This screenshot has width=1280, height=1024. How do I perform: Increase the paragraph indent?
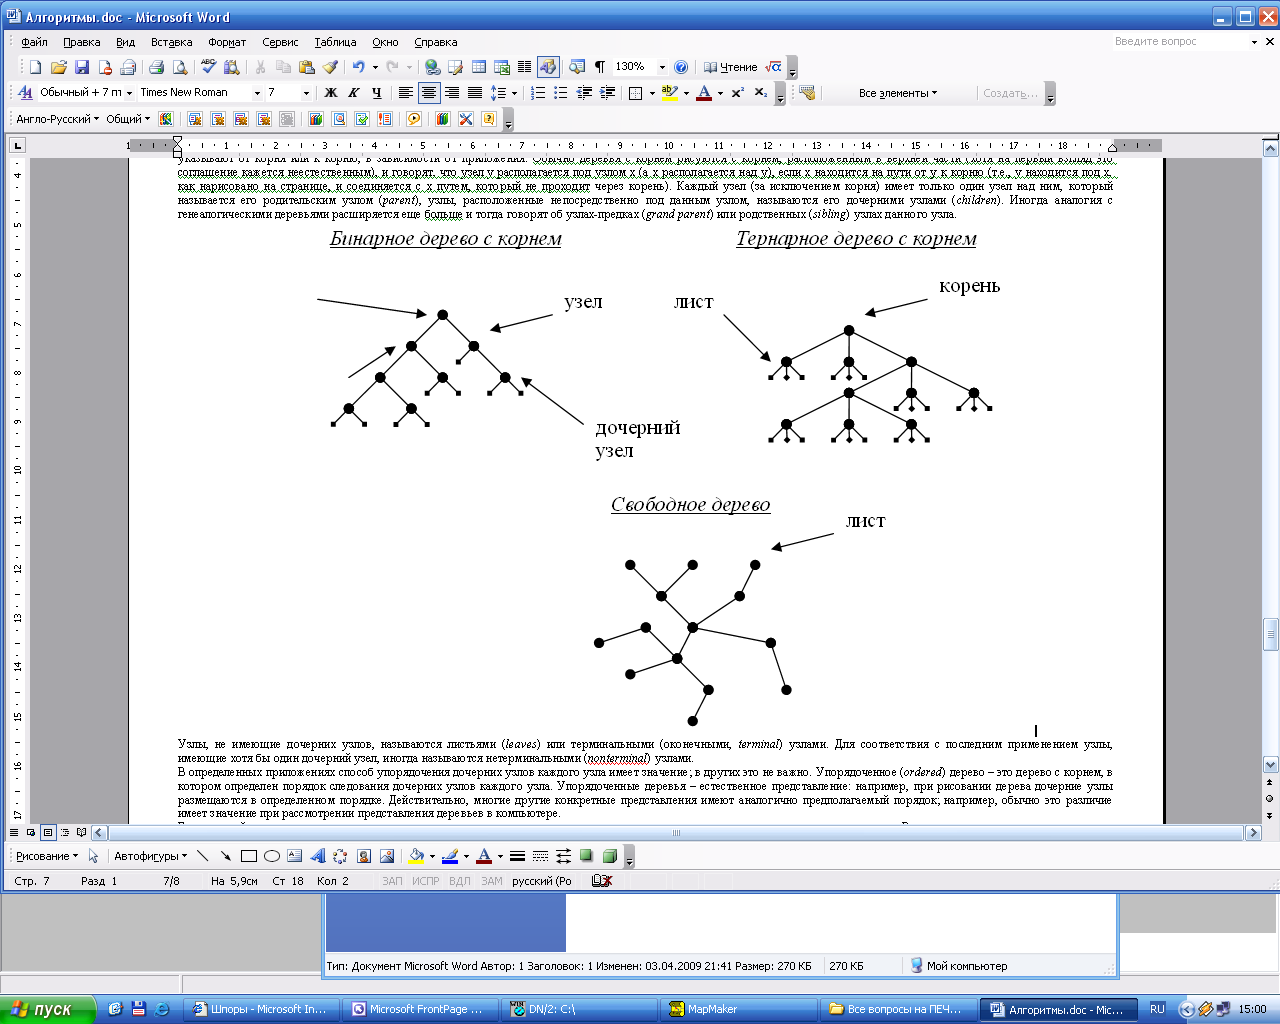pos(607,93)
